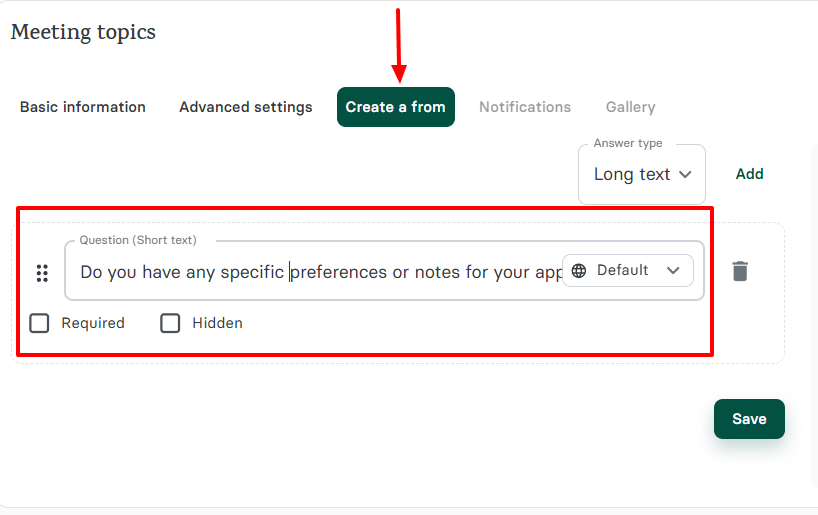Click the green Save button
The width and height of the screenshot is (818, 515).
click(749, 419)
